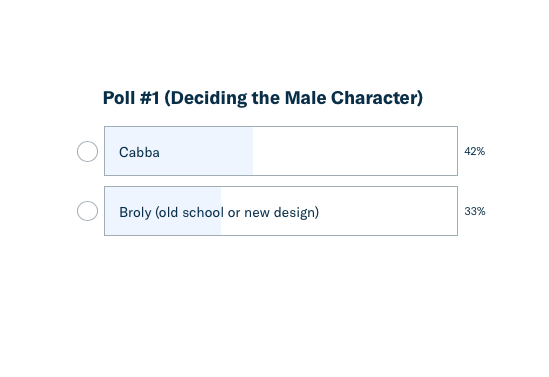Click the Poll #1 title heading
The width and height of the screenshot is (549, 377).
click(x=263, y=98)
